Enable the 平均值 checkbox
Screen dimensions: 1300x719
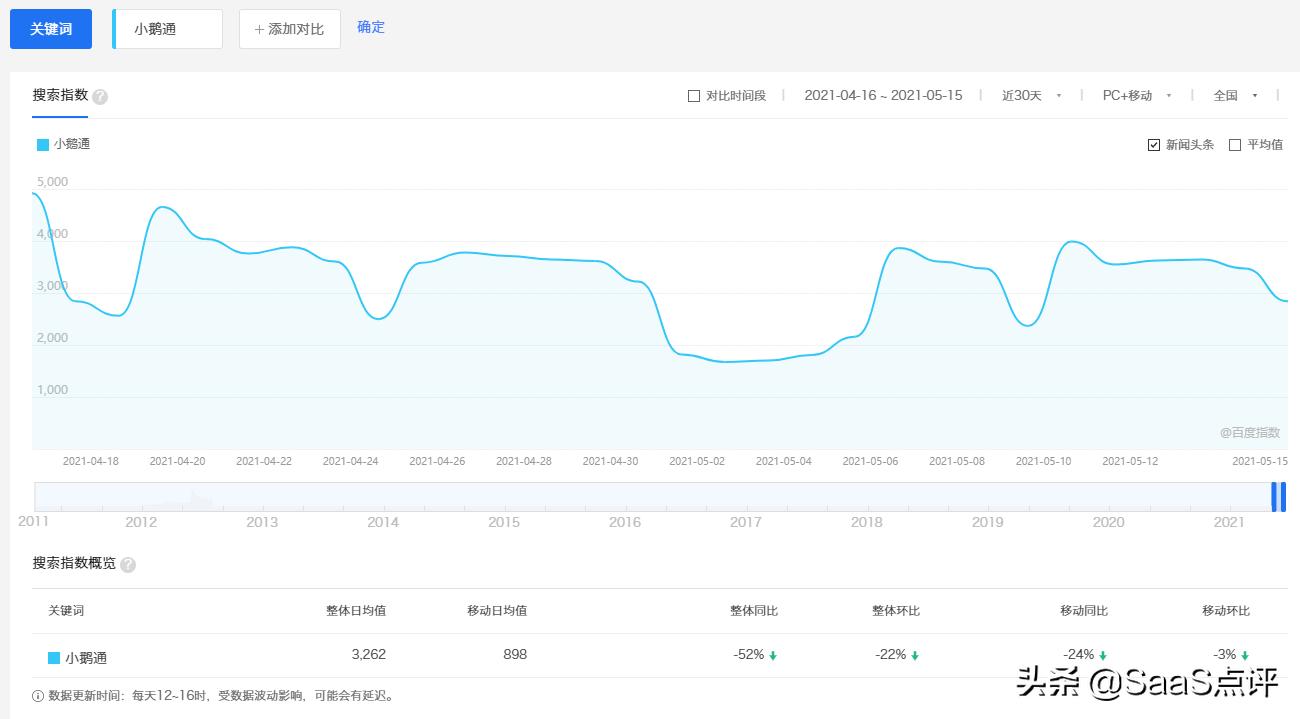coord(1235,145)
